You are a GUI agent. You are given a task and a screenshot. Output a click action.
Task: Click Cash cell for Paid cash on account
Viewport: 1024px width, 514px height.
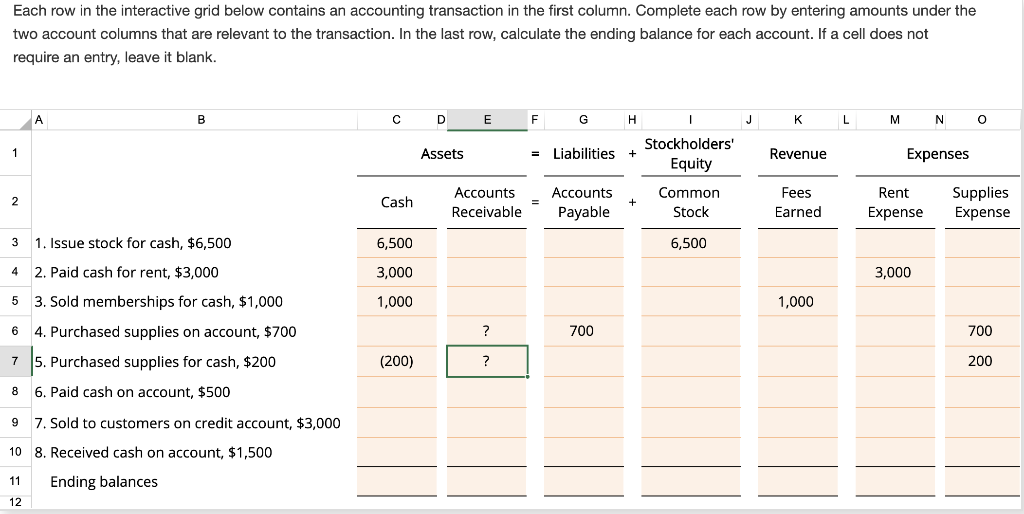pos(396,392)
